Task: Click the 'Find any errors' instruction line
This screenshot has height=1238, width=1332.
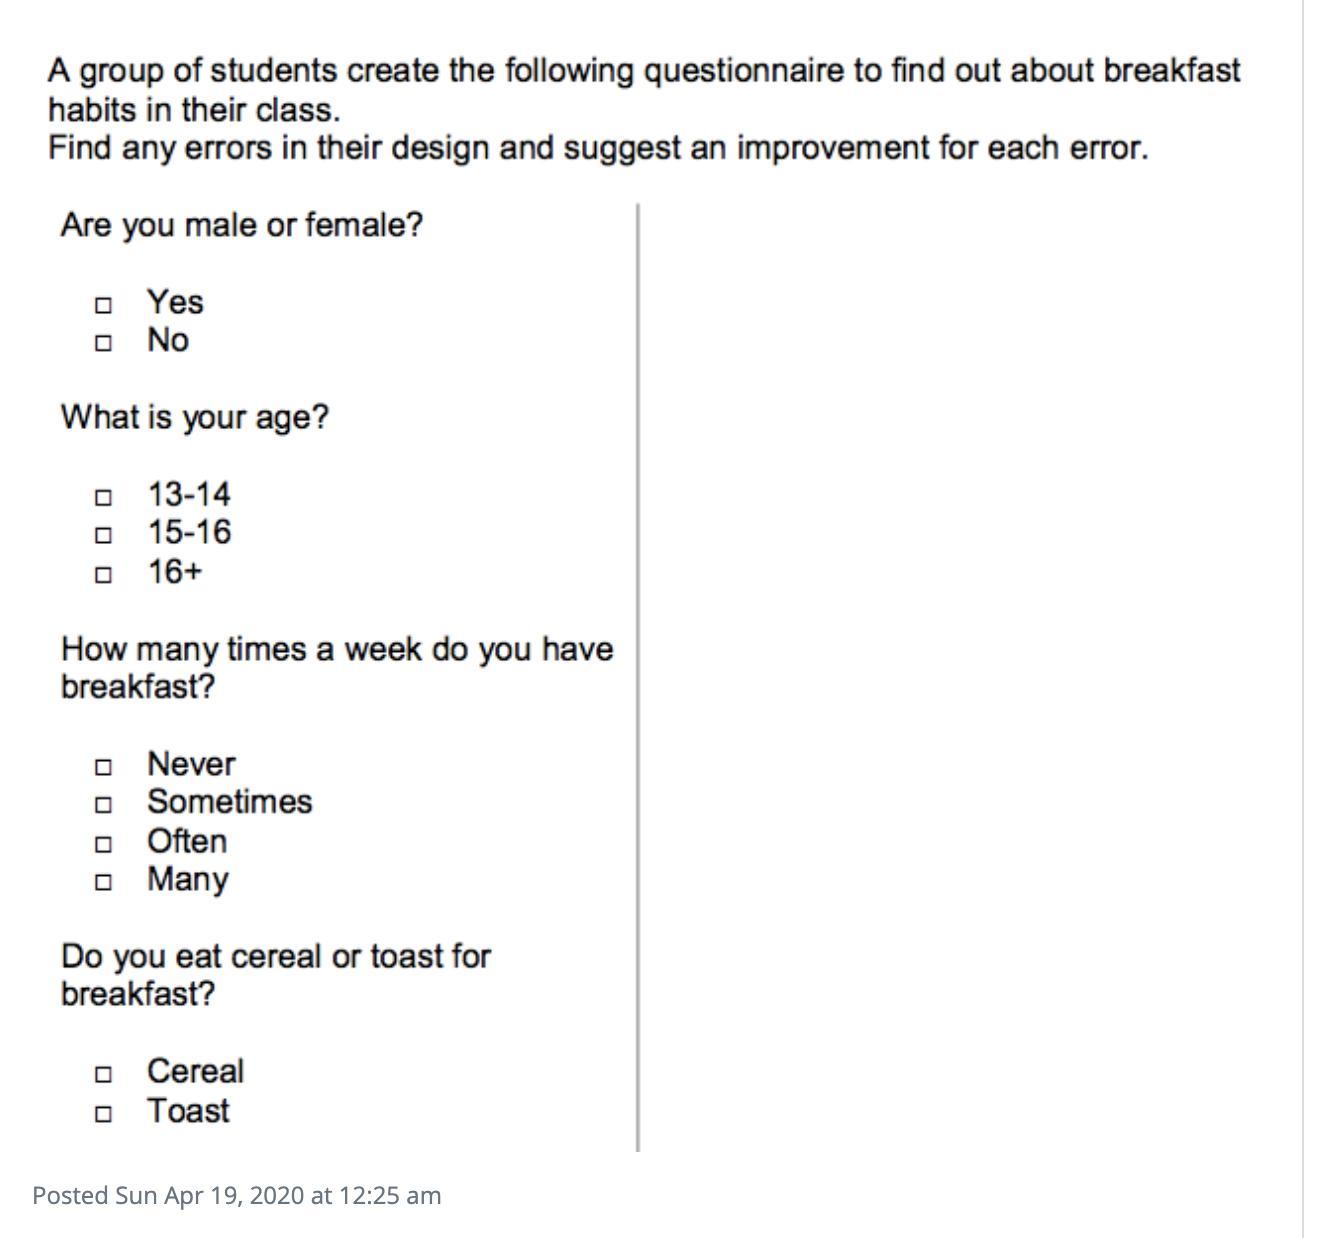Action: tap(598, 148)
